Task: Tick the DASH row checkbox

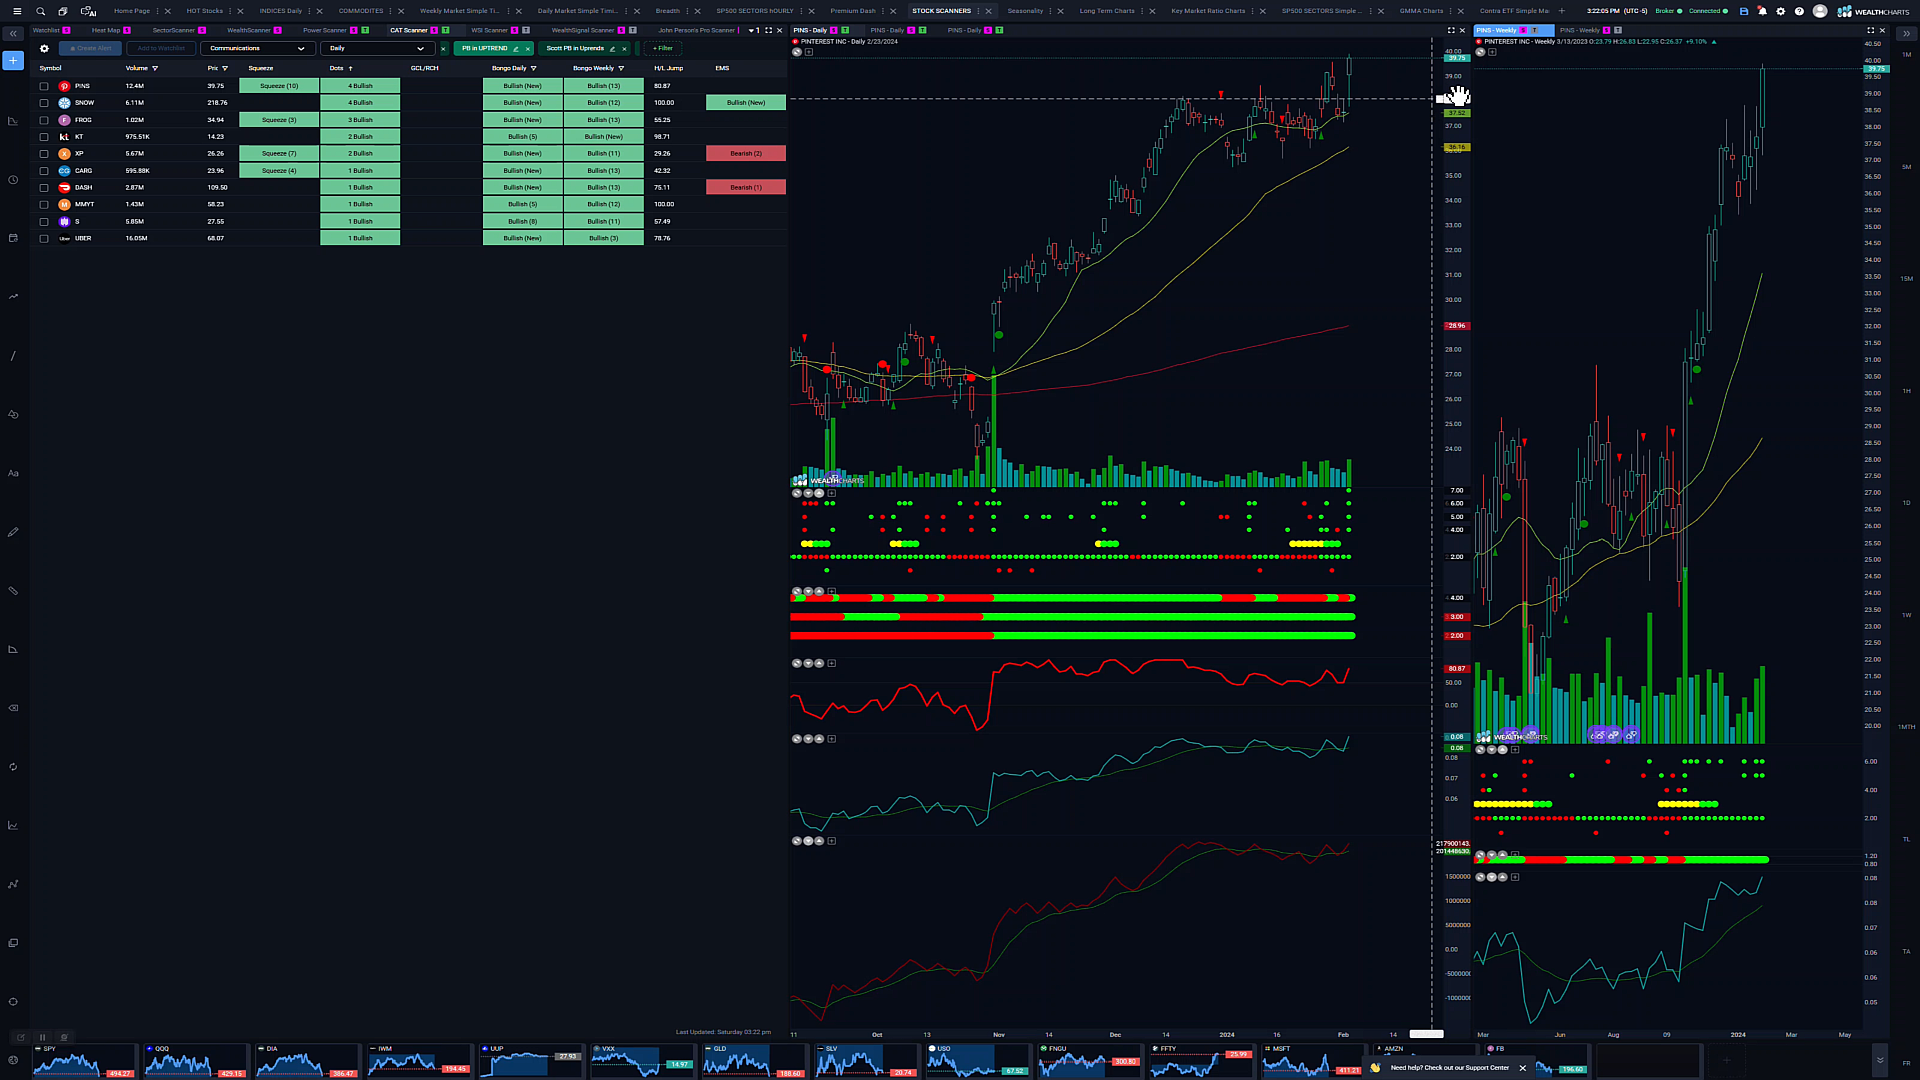Action: click(x=44, y=188)
